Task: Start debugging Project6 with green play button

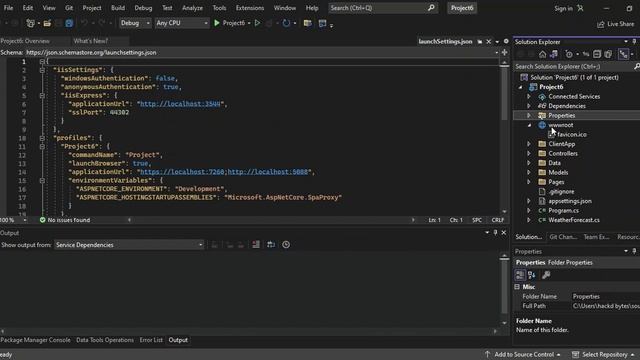Action: (217, 23)
